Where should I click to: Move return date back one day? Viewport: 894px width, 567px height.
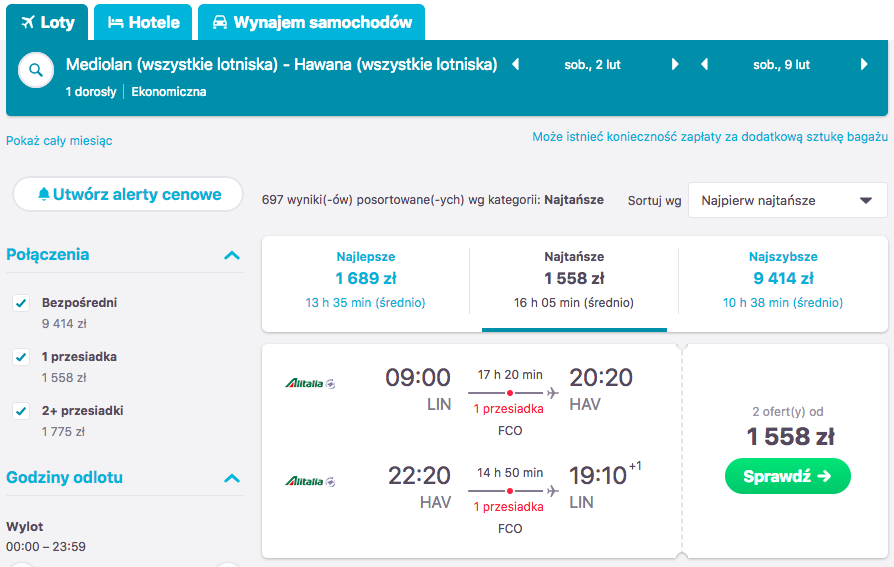[x=705, y=64]
